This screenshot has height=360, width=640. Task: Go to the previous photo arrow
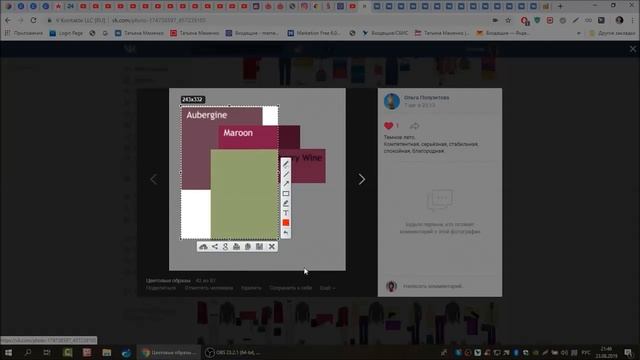pos(153,179)
